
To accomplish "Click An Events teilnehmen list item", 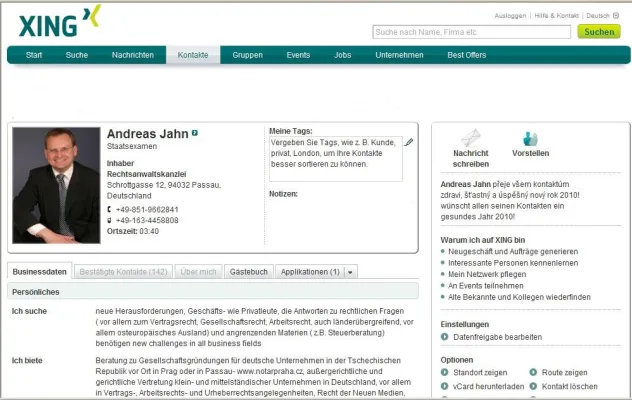I will click(x=486, y=285).
